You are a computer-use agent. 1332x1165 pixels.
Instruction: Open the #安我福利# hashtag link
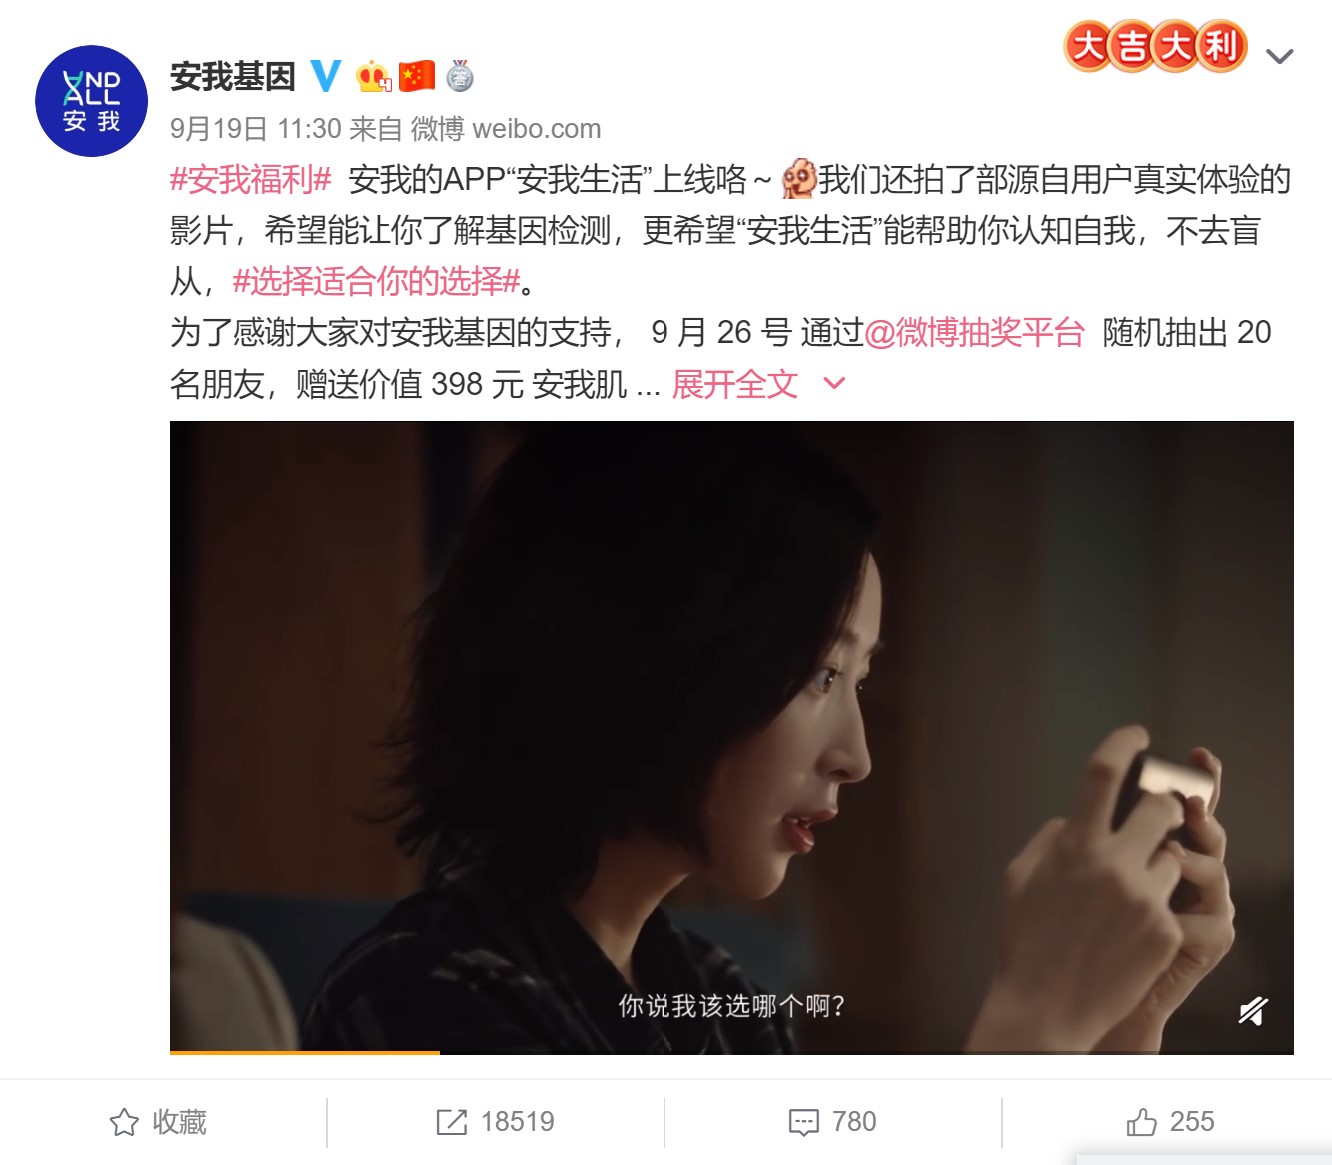click(250, 180)
